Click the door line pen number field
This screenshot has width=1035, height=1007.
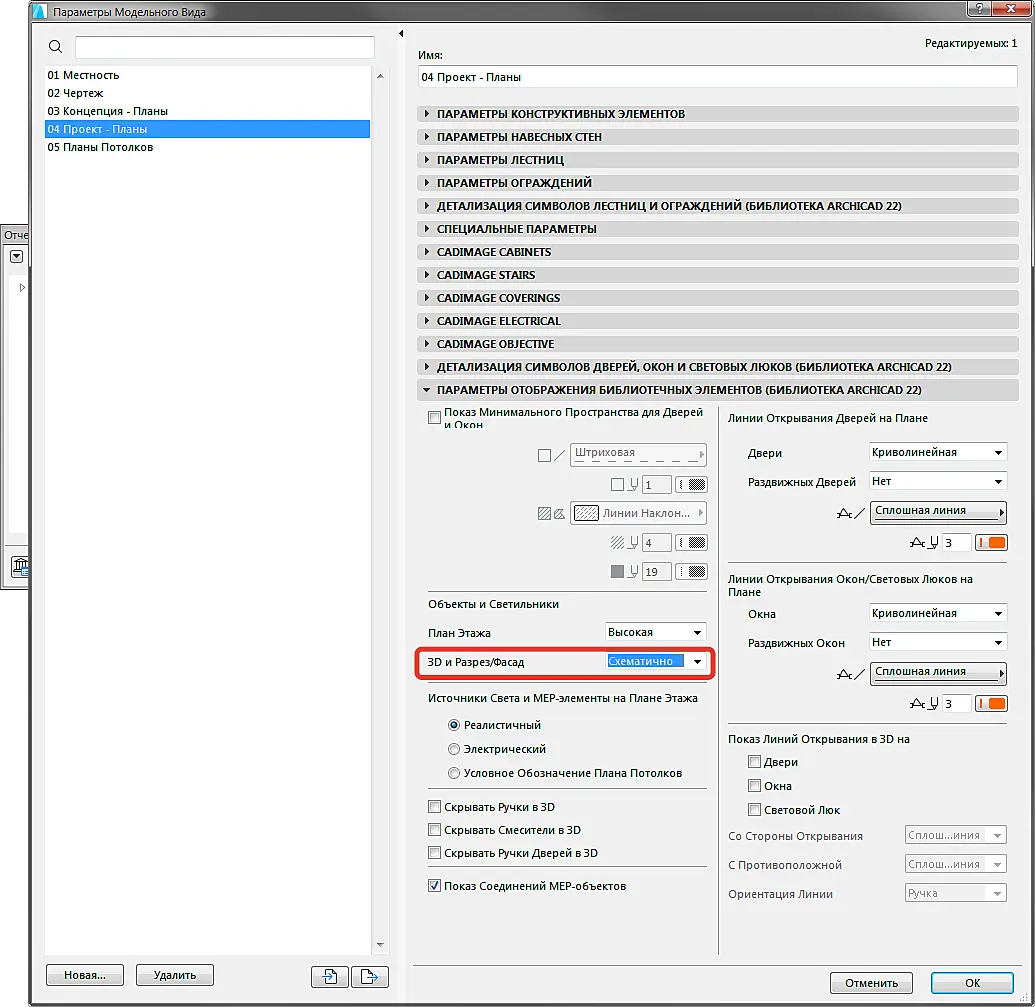956,542
